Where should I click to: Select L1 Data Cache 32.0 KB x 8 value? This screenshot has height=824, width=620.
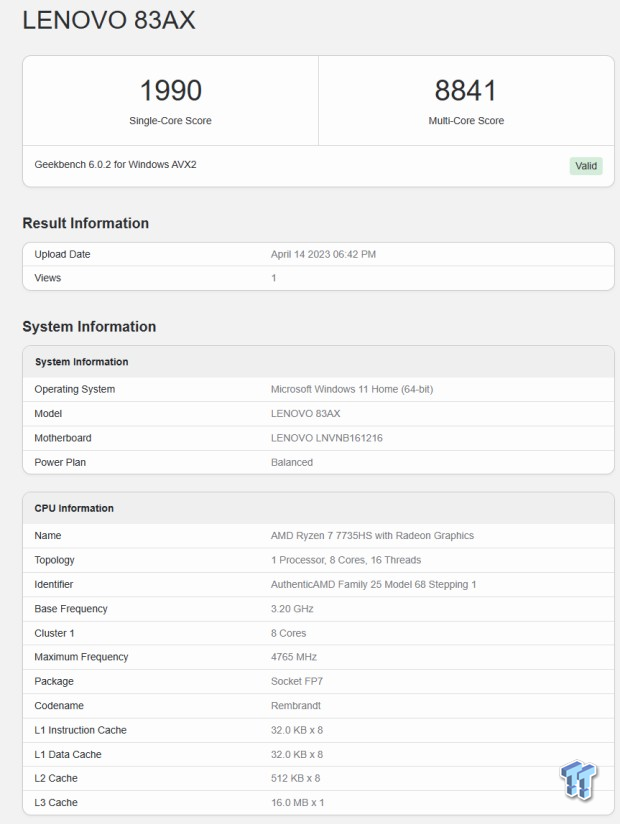[x=297, y=755]
